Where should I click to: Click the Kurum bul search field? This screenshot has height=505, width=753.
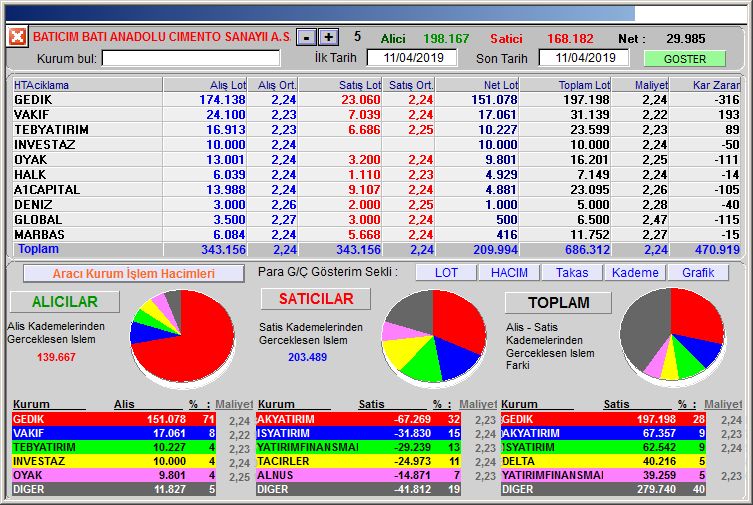coord(191,59)
